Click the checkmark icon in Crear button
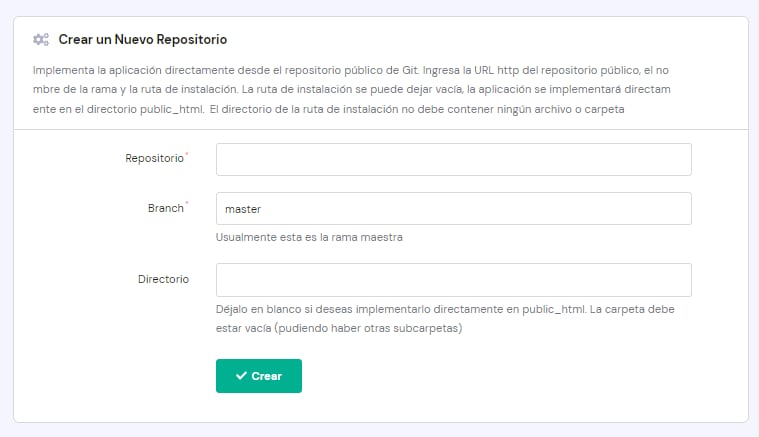Viewport: 759px width, 437px height. pyautogui.click(x=241, y=376)
